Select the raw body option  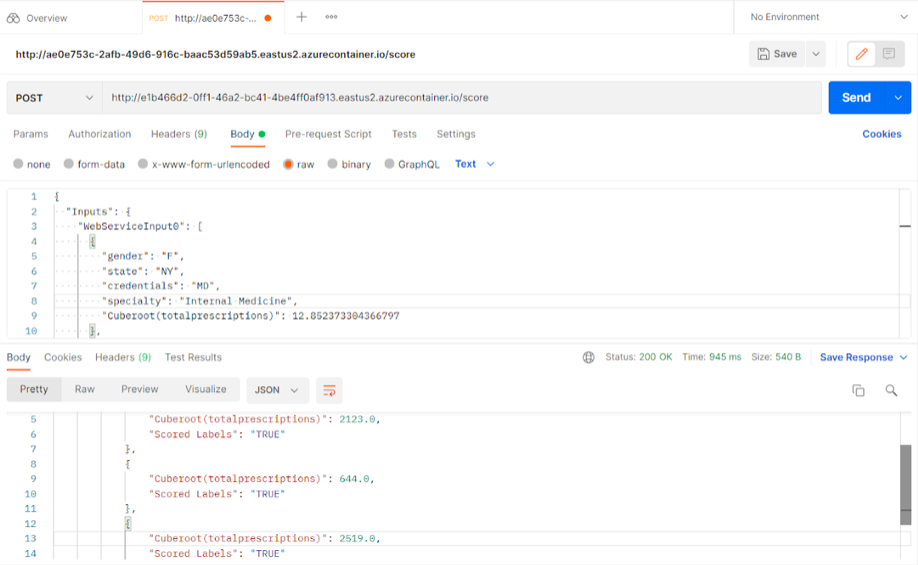coord(299,165)
